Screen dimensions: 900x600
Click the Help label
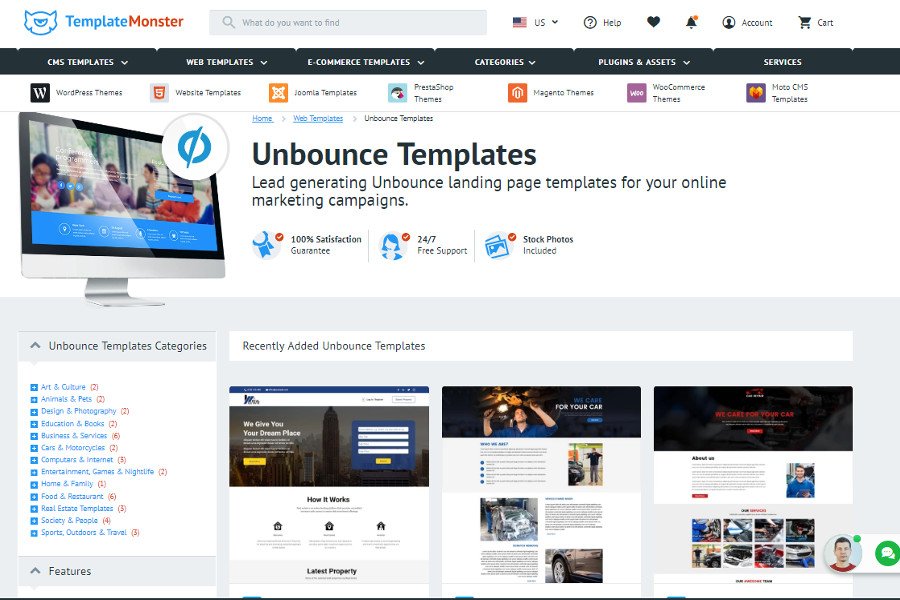612,22
